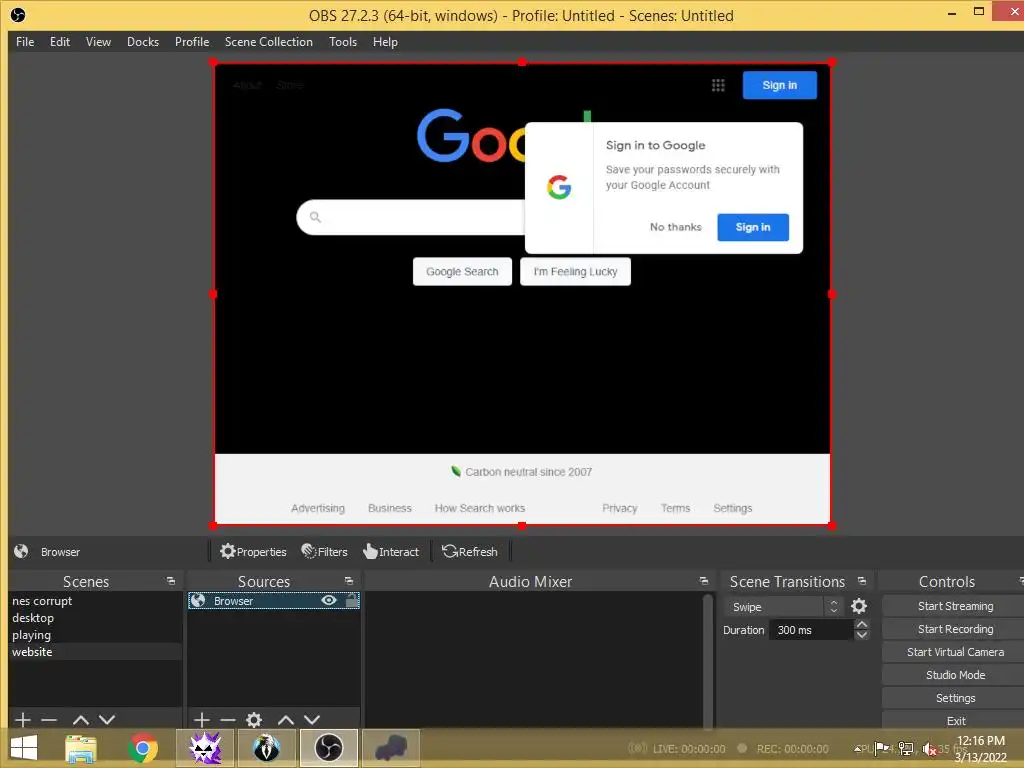Undock the Scene Transitions panel
The width and height of the screenshot is (1024, 768).
[x=862, y=581]
